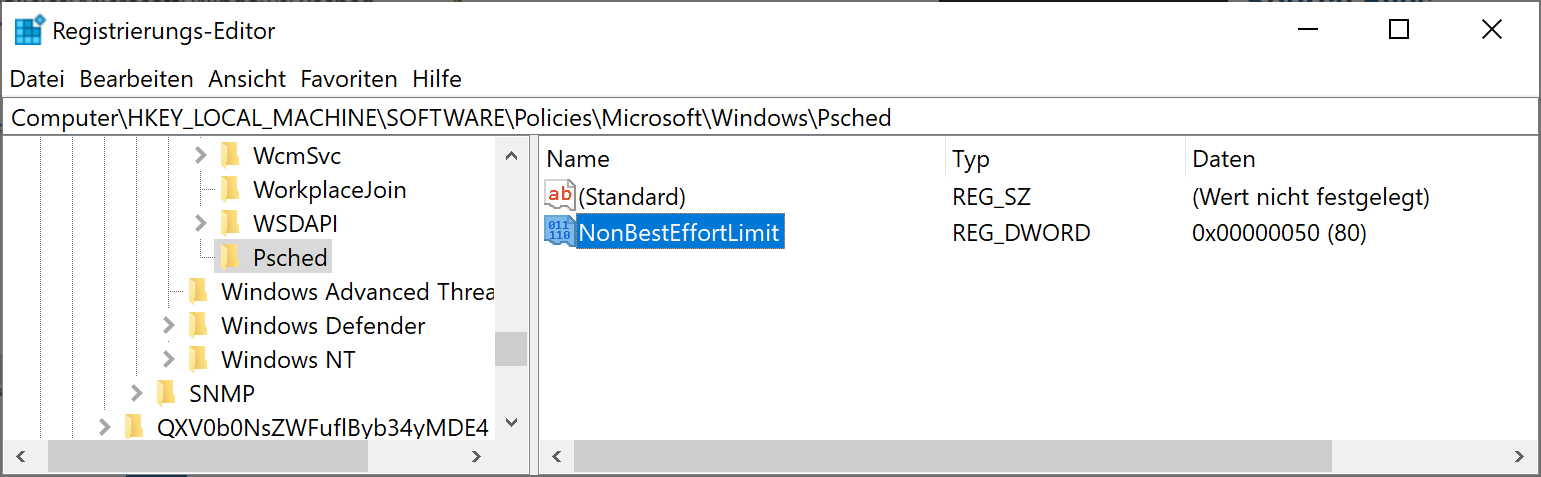Click the Windows NT folder icon
The width and height of the screenshot is (1541, 477).
click(x=199, y=359)
